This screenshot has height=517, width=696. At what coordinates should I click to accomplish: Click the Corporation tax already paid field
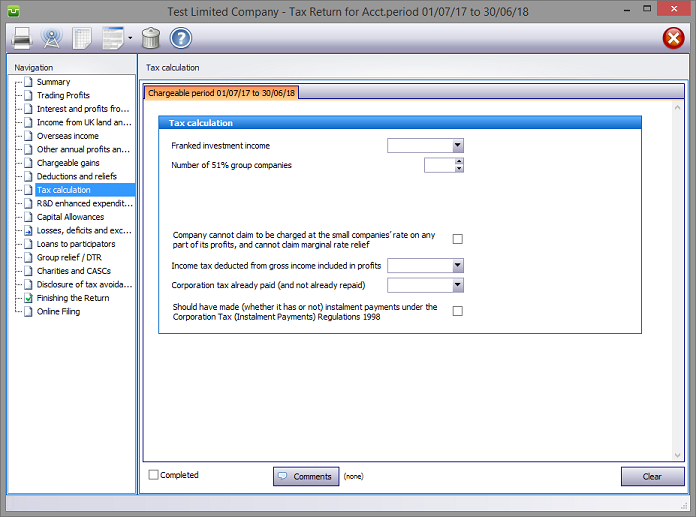click(419, 285)
